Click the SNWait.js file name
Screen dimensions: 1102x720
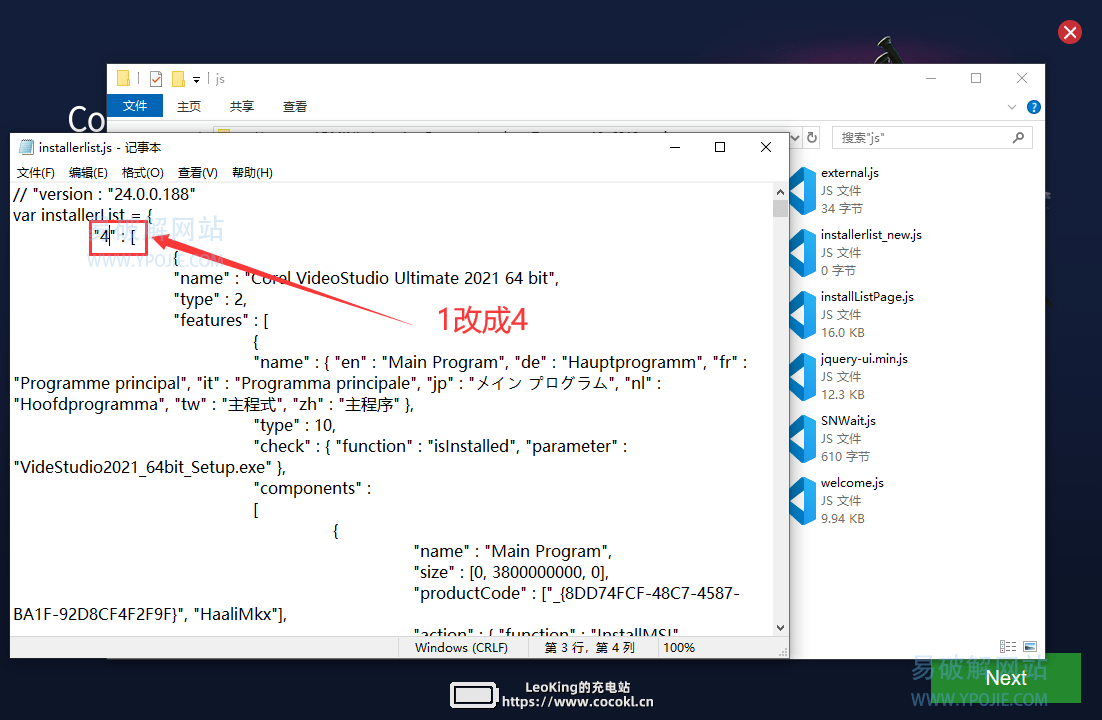point(848,420)
